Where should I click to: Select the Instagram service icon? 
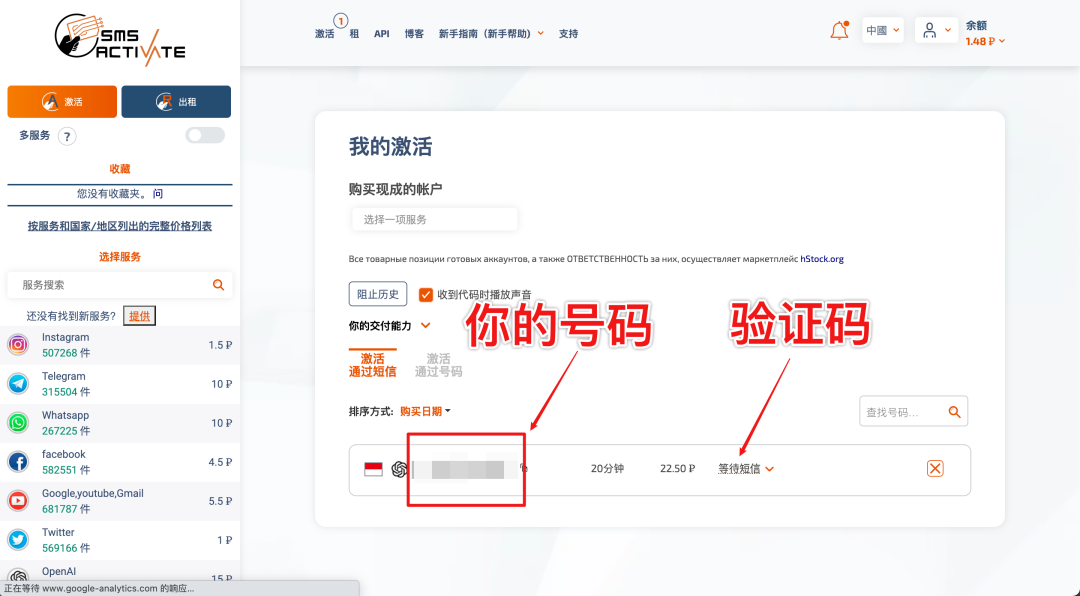click(x=18, y=343)
